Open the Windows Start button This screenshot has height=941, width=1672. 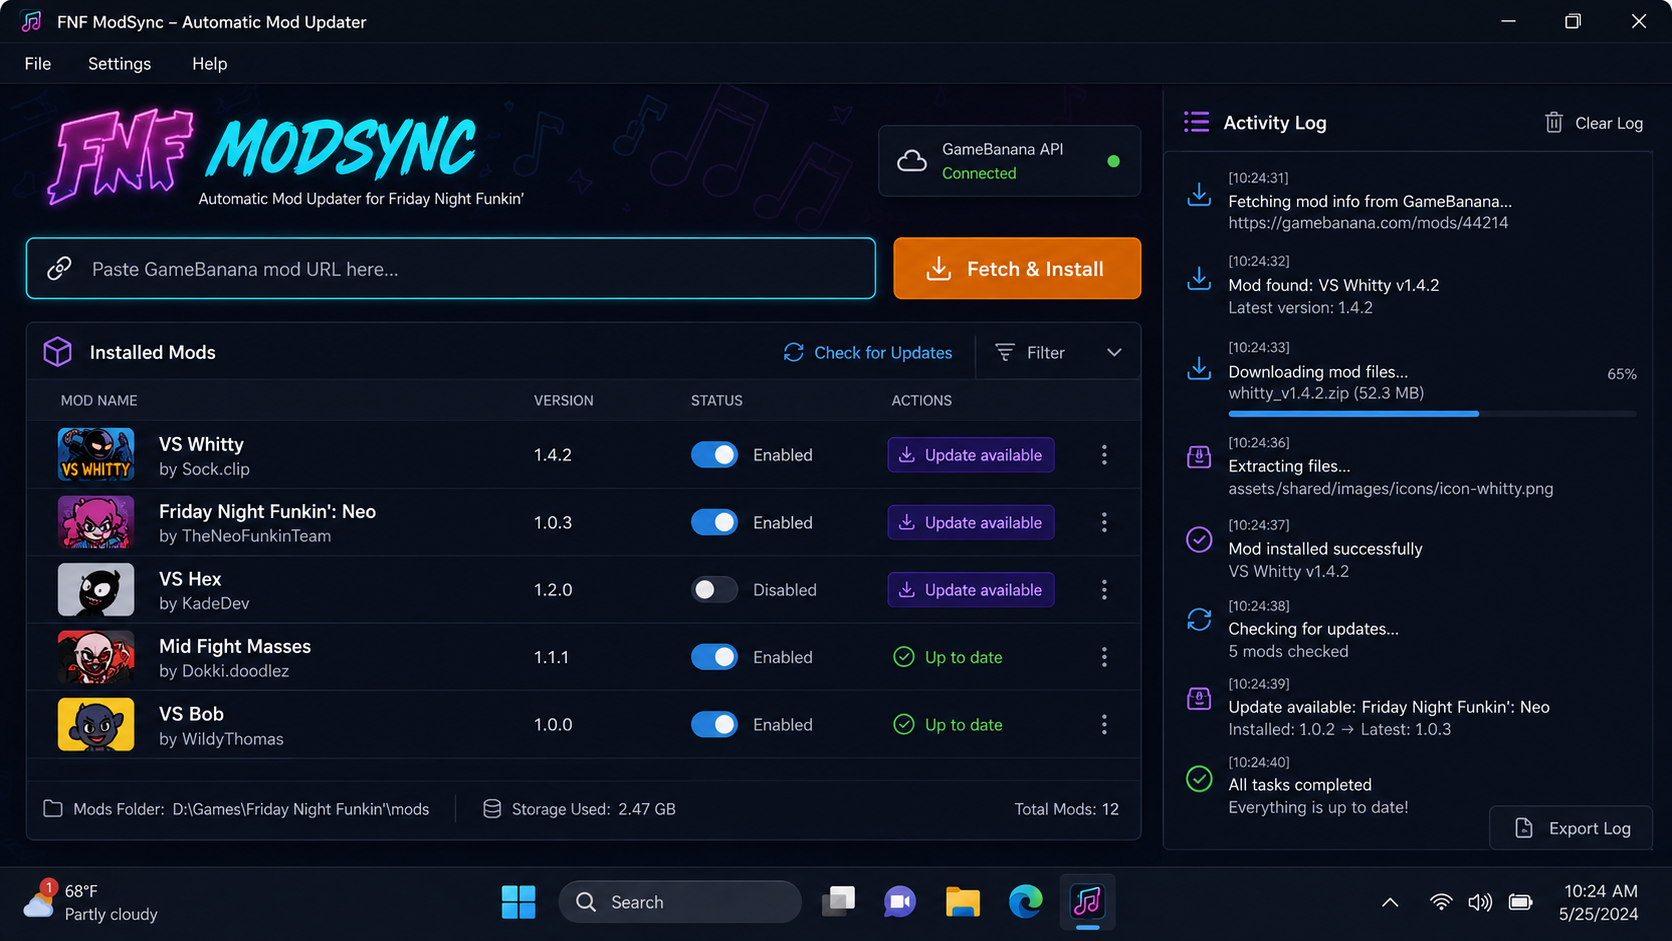point(518,902)
